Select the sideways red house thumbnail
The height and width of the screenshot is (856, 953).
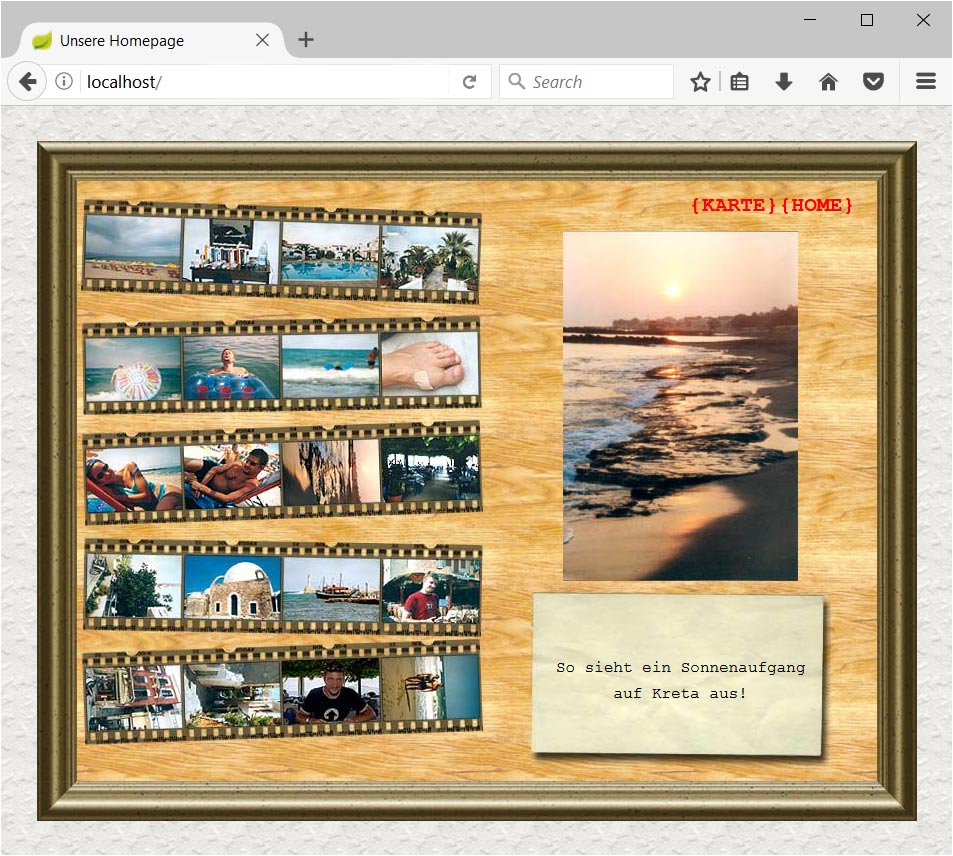click(x=134, y=699)
